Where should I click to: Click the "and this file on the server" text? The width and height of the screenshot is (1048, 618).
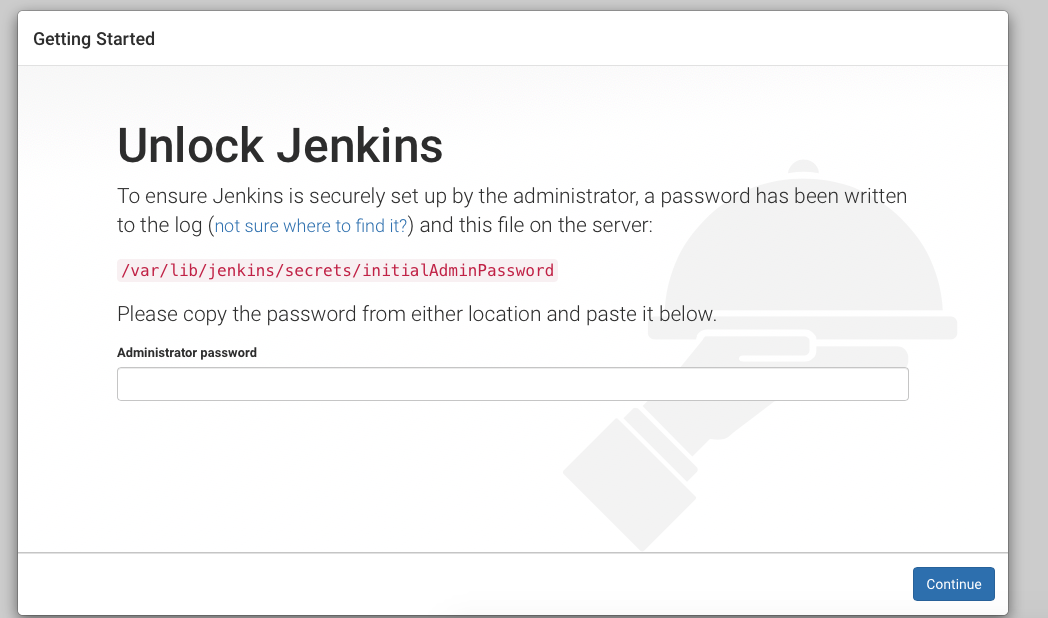(x=536, y=226)
